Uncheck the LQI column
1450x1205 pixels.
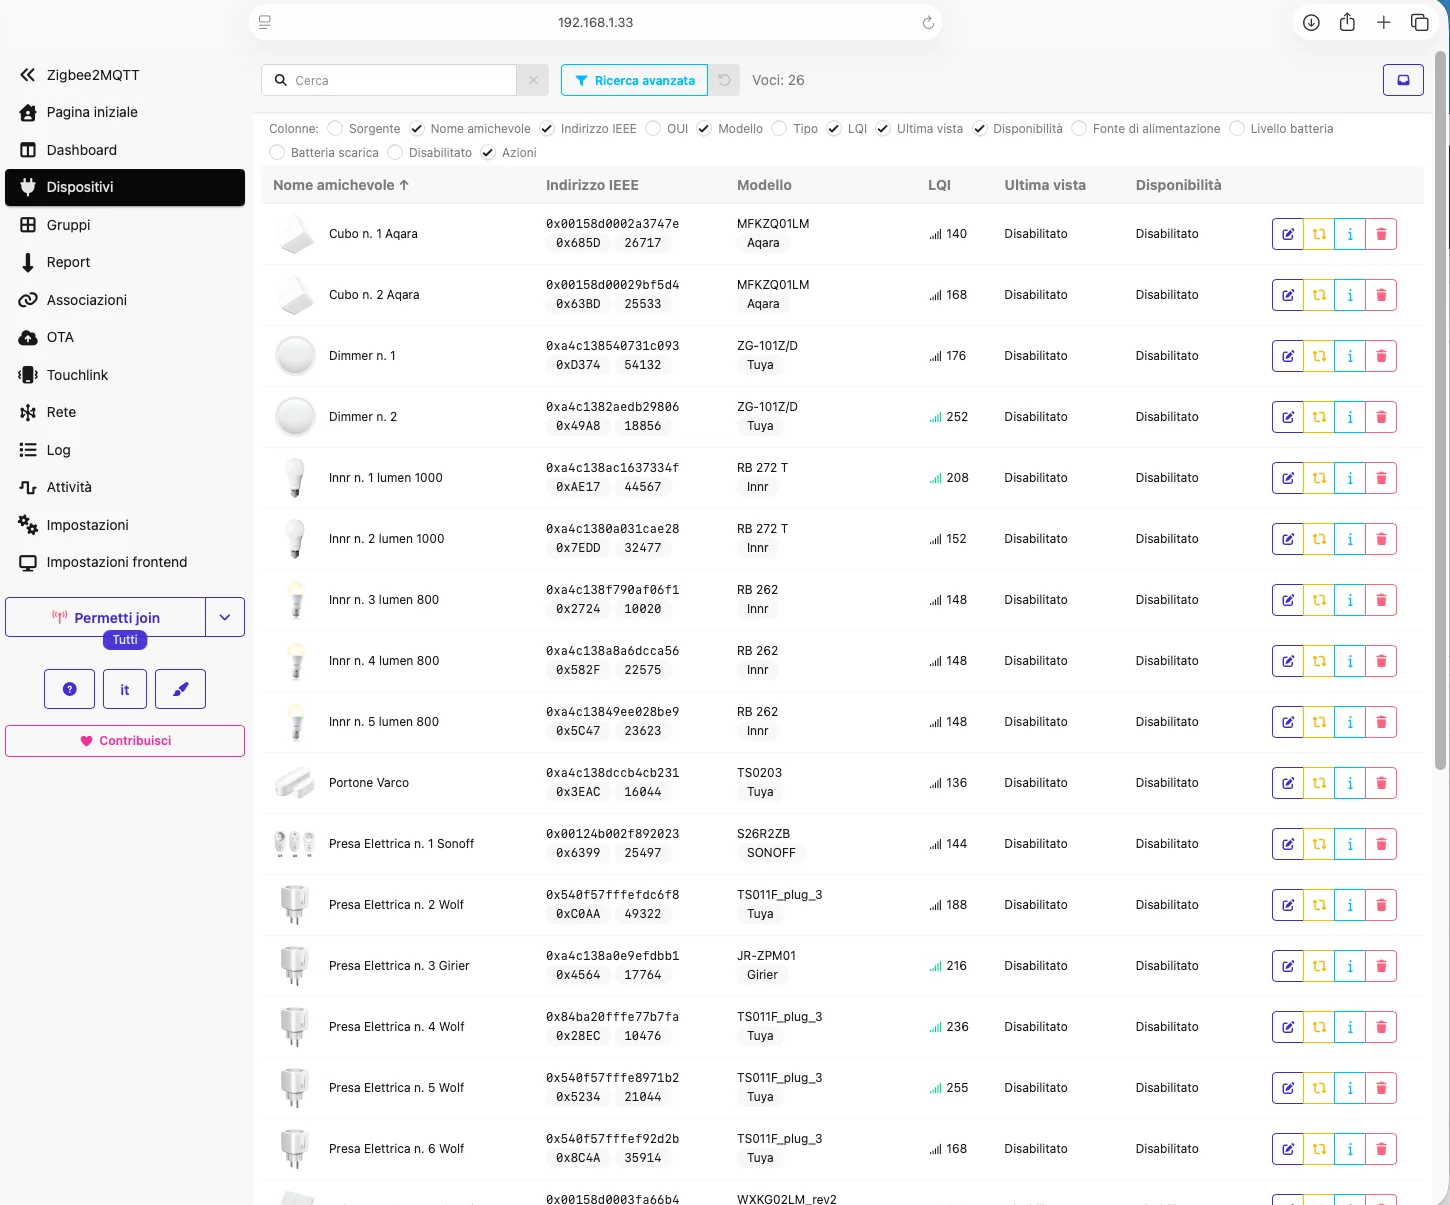834,128
